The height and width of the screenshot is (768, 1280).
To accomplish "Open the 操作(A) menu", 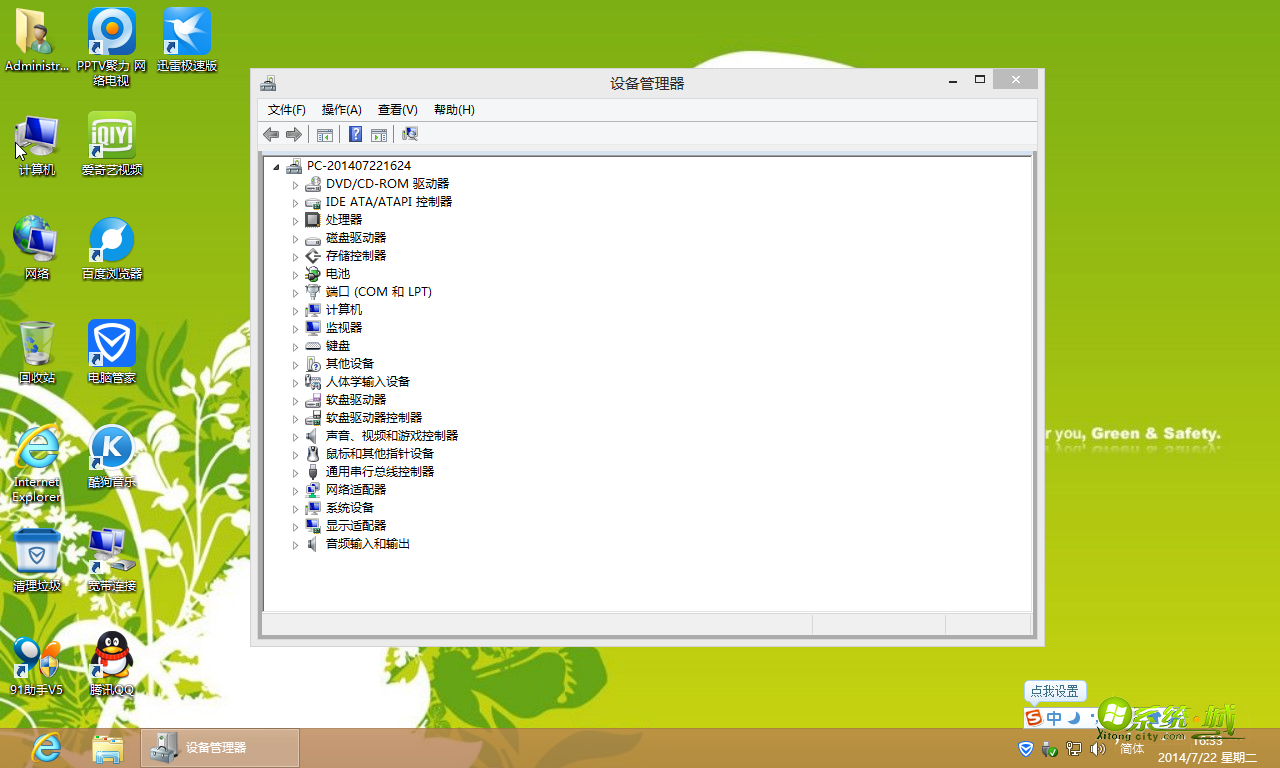I will point(341,110).
